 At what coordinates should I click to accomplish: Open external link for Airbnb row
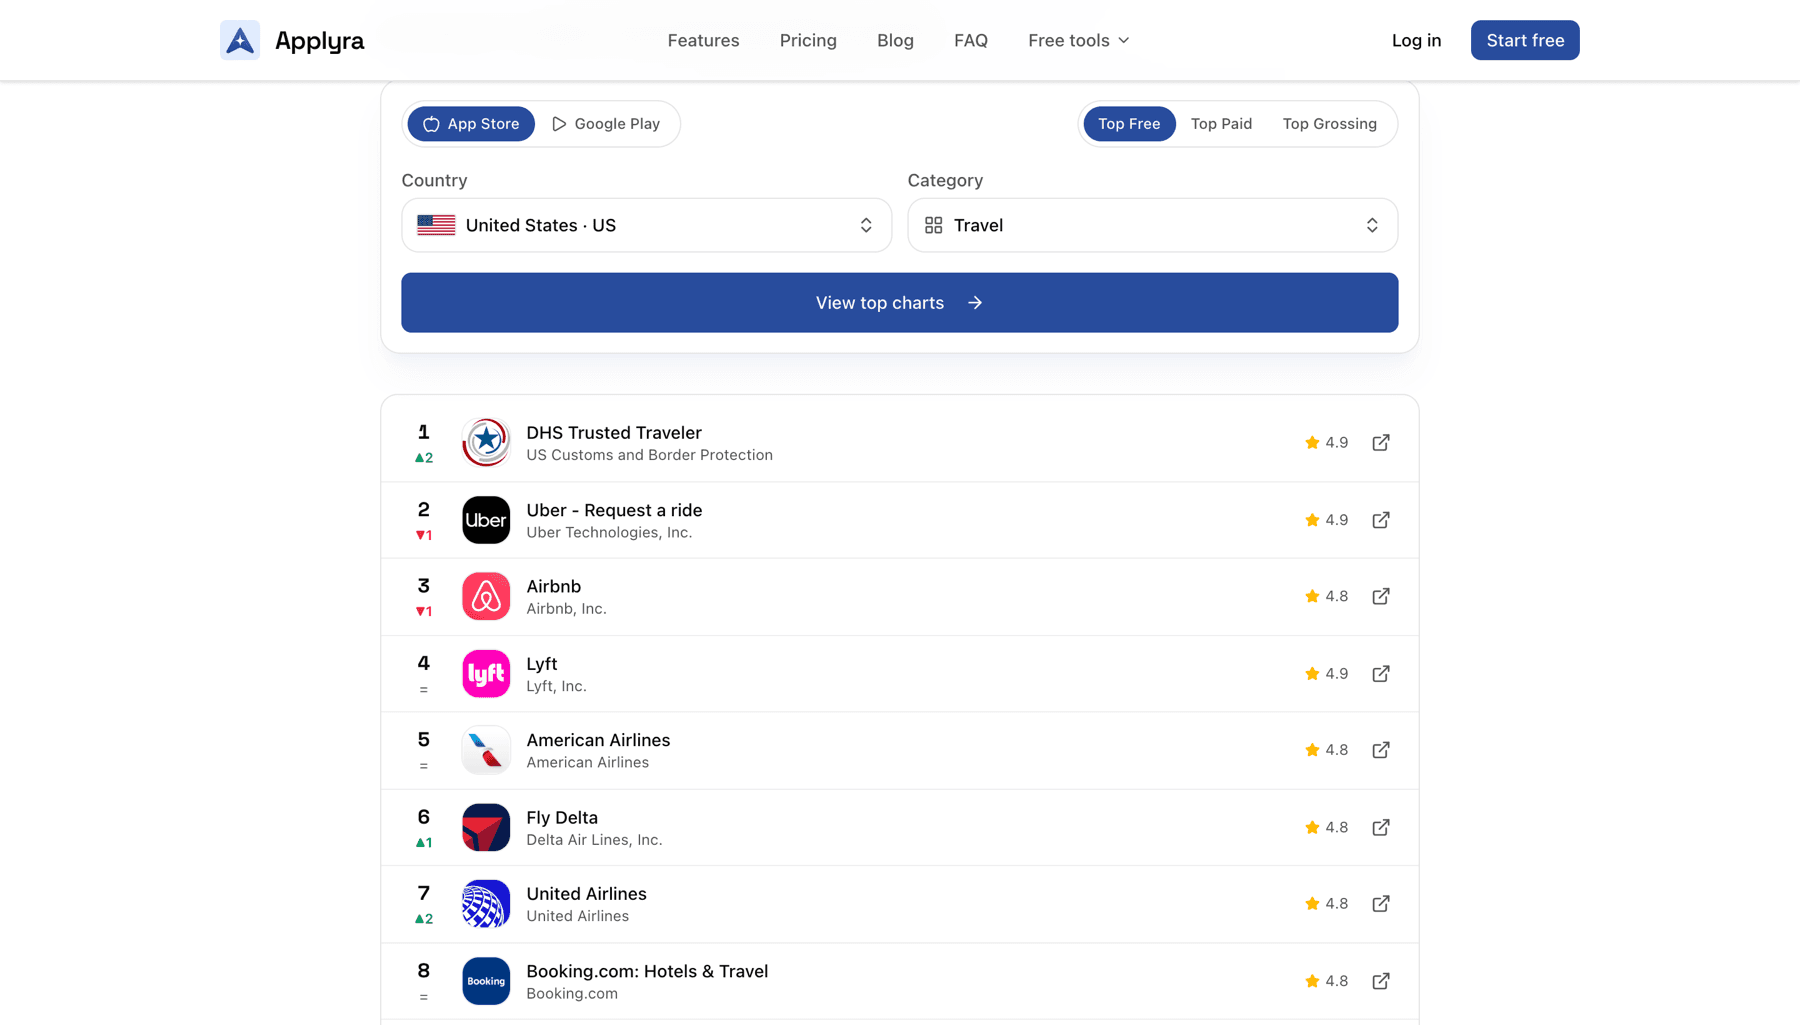[x=1381, y=596]
